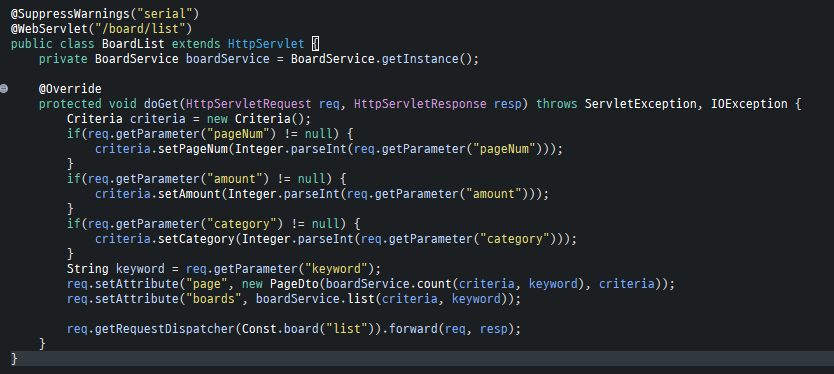Click the setCategory method call
Viewport: 834px width, 374px height.
pos(196,239)
